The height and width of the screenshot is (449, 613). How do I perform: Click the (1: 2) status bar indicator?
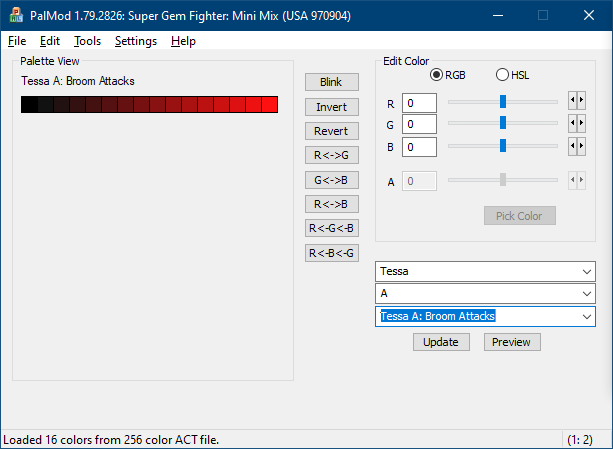(x=580, y=440)
